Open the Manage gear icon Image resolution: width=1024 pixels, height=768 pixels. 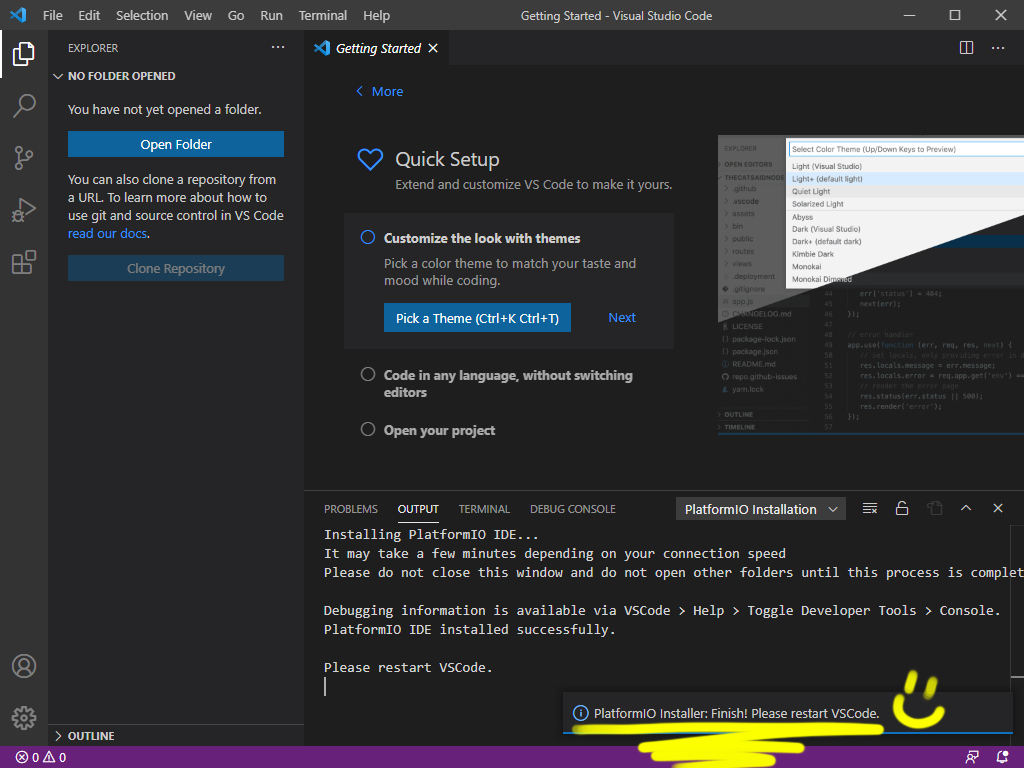coord(24,718)
